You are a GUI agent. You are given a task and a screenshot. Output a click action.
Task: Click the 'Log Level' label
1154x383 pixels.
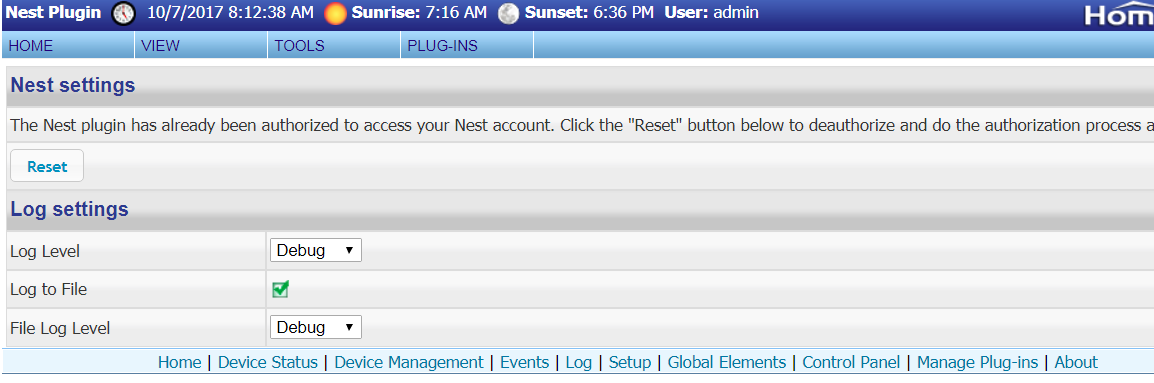coord(45,251)
